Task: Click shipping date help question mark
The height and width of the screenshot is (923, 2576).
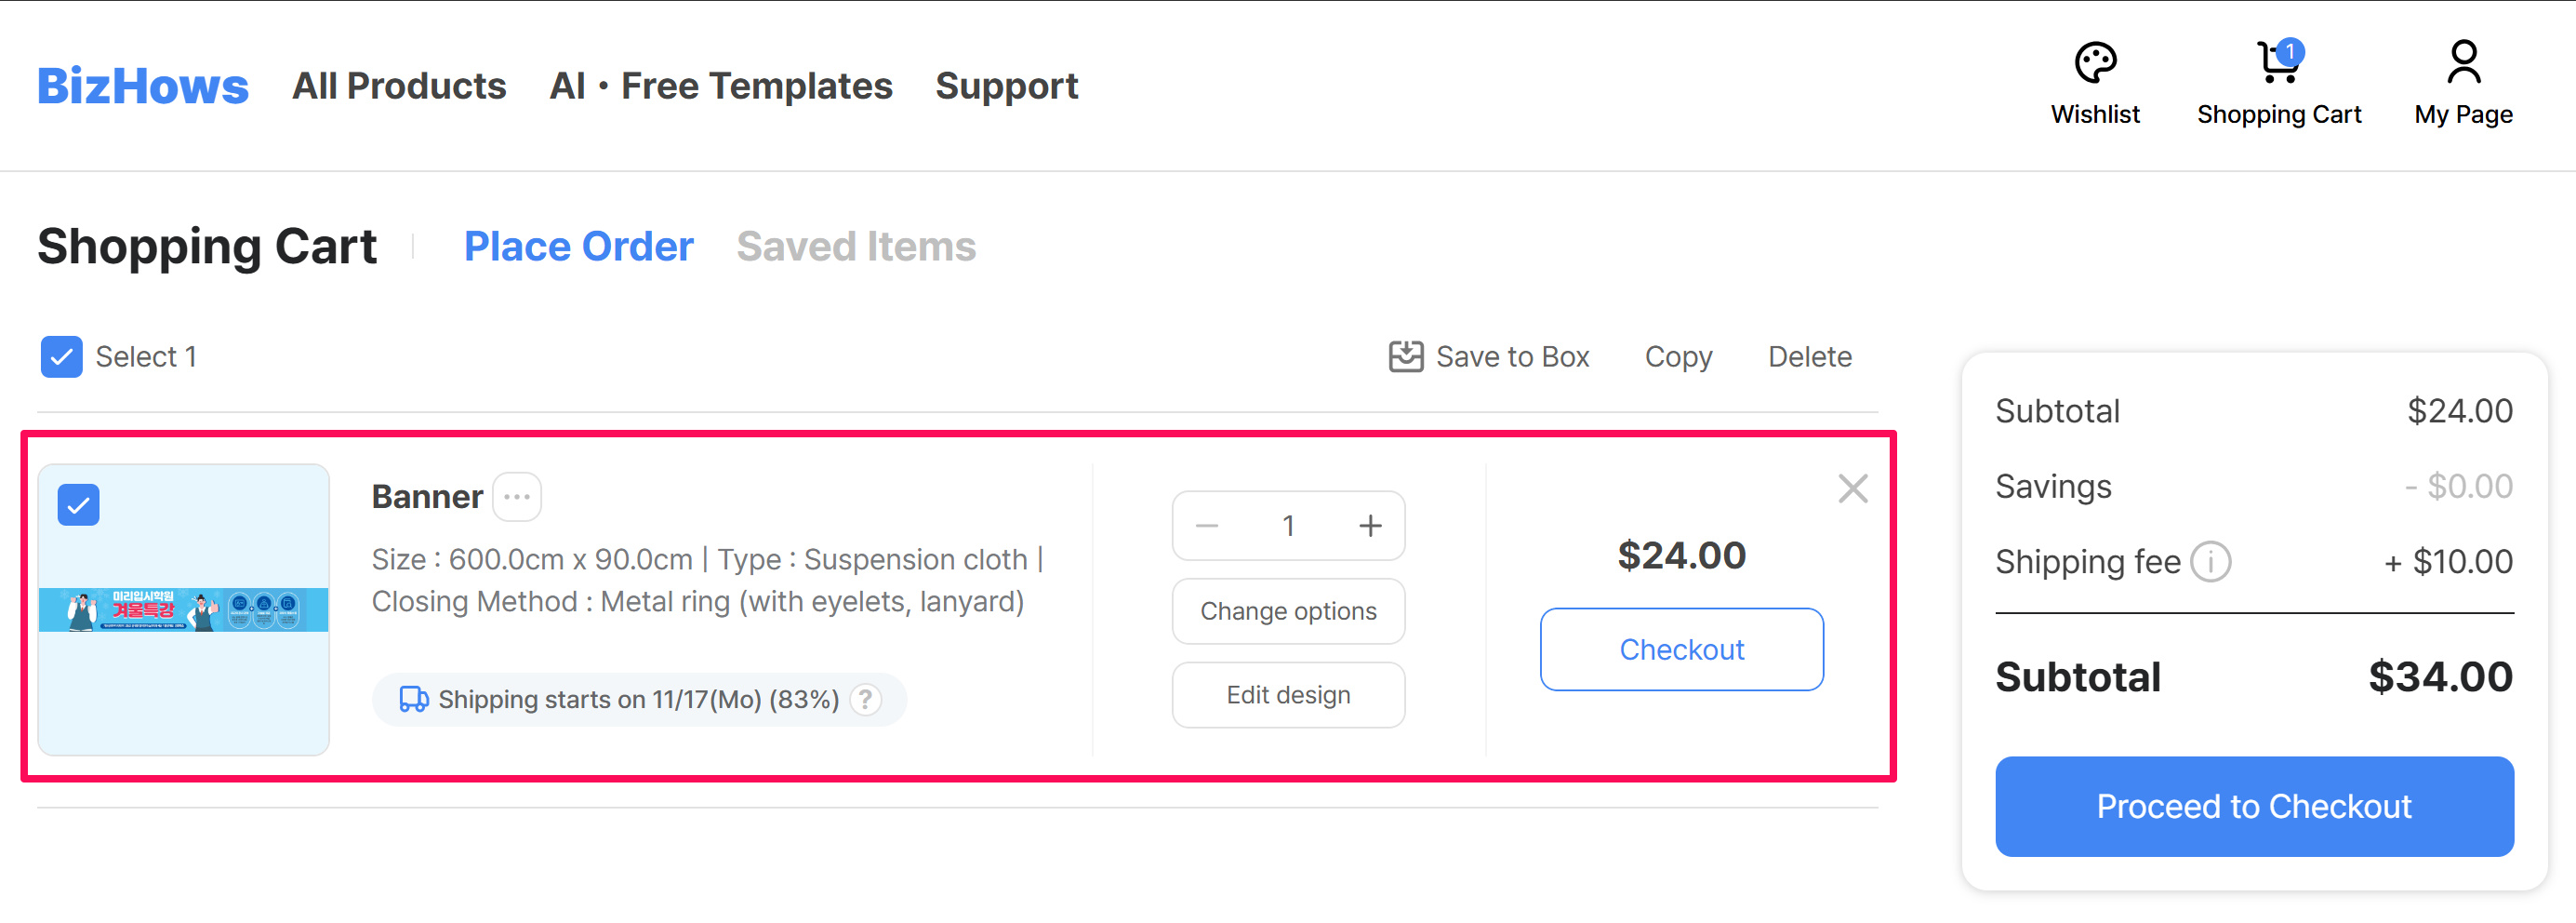Action: pos(865,699)
